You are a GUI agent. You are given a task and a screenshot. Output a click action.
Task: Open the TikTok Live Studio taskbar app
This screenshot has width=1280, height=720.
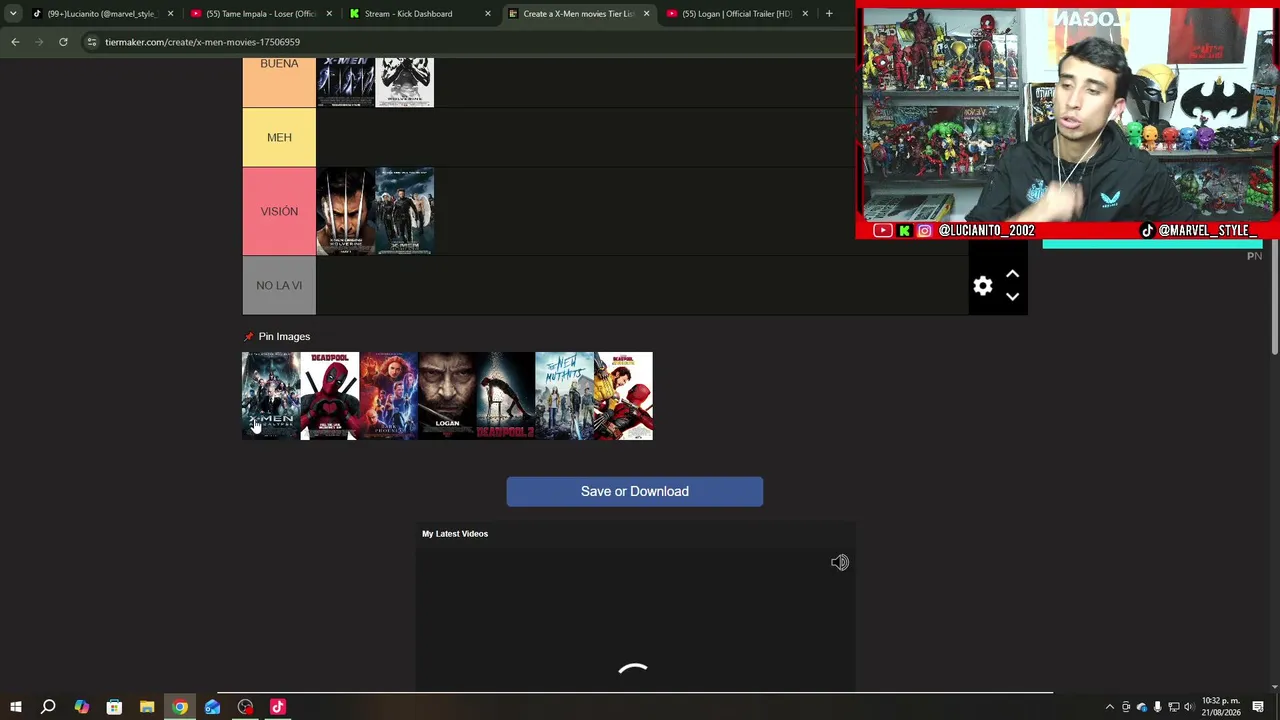point(278,707)
